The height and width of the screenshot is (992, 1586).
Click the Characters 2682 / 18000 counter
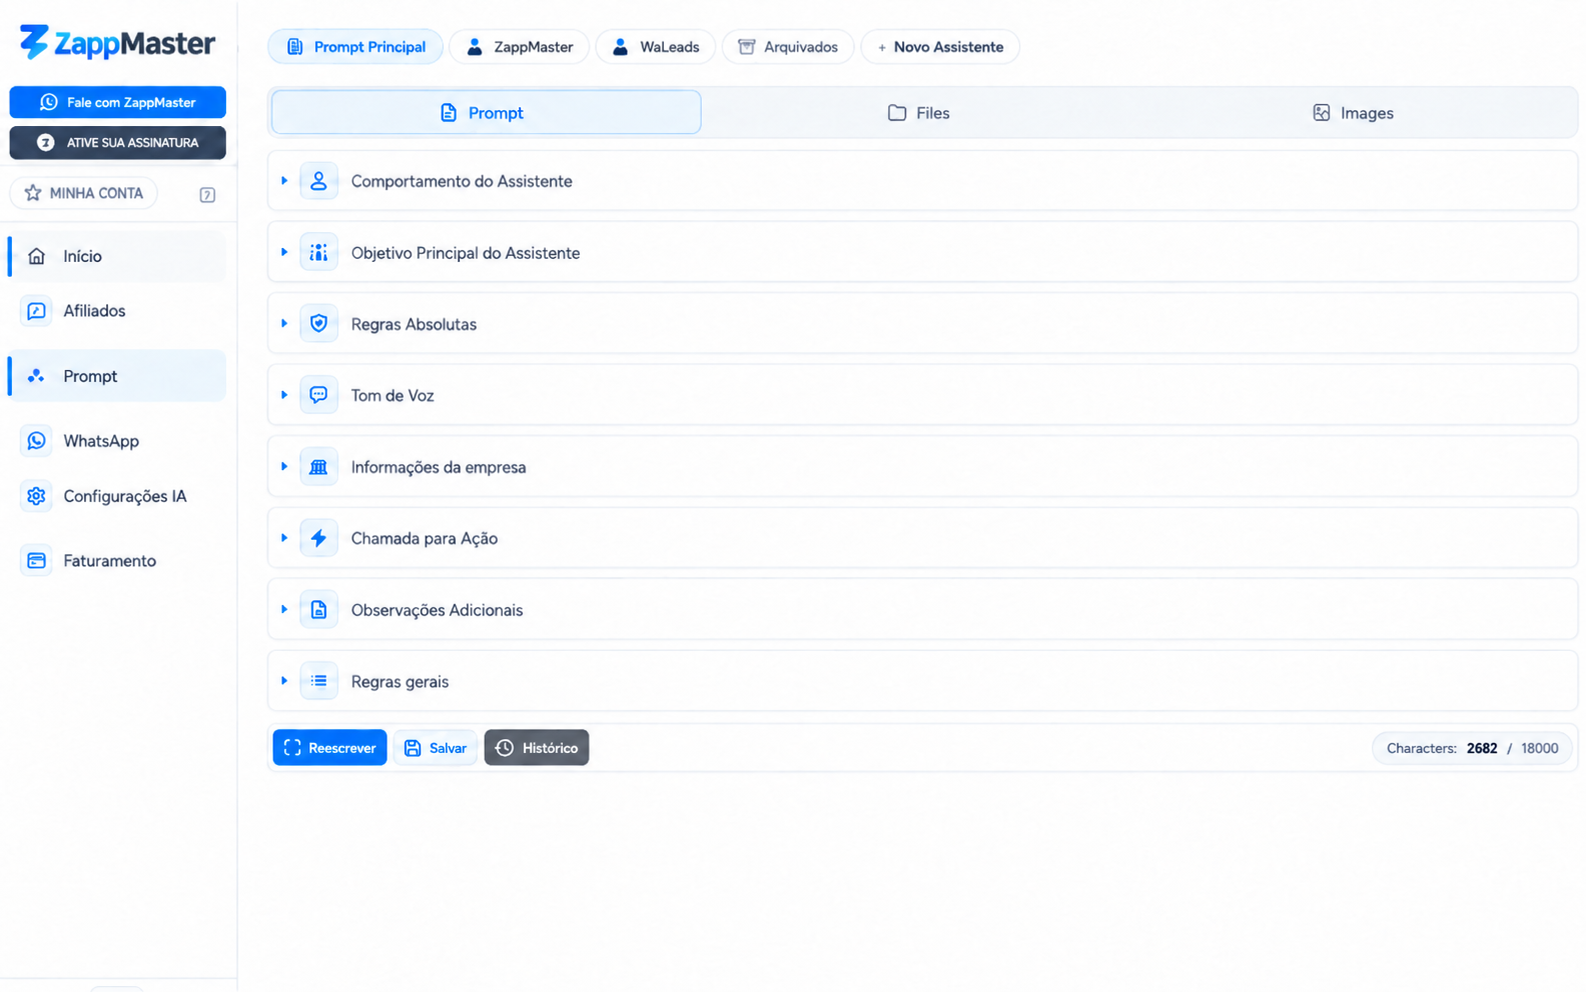1472,748
